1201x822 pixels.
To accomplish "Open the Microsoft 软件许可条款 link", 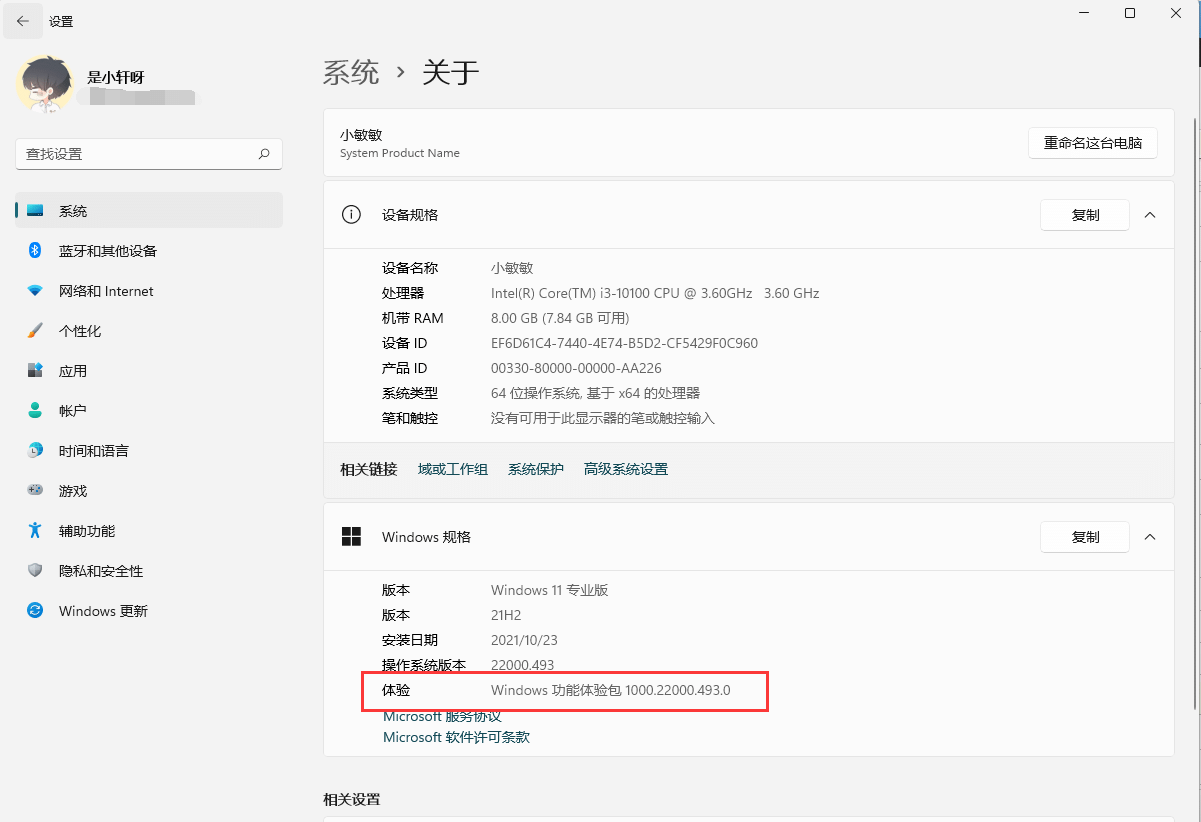I will (455, 737).
